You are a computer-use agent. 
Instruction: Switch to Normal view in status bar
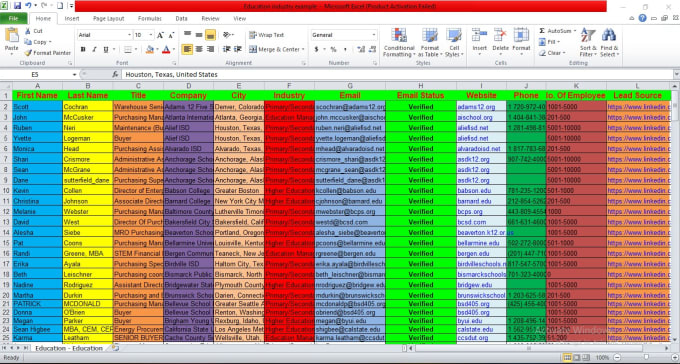point(567,357)
